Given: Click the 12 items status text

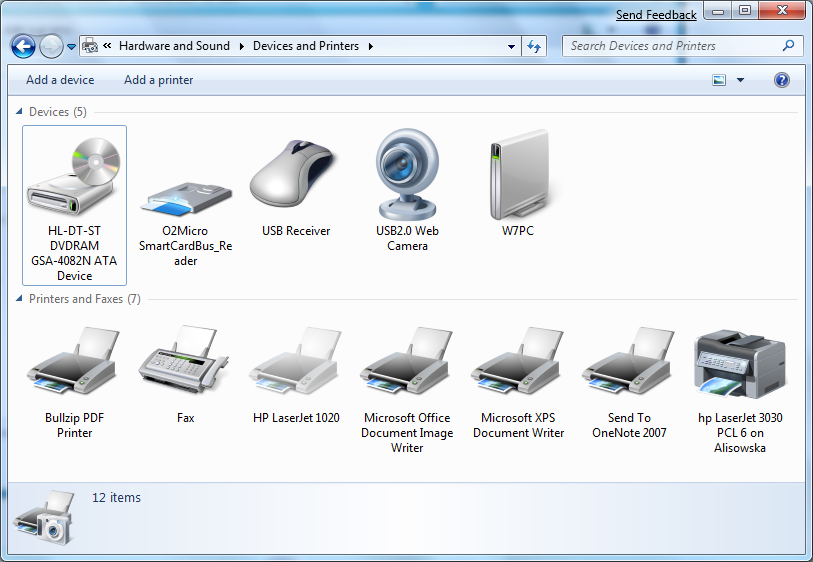Looking at the screenshot, I should (117, 497).
